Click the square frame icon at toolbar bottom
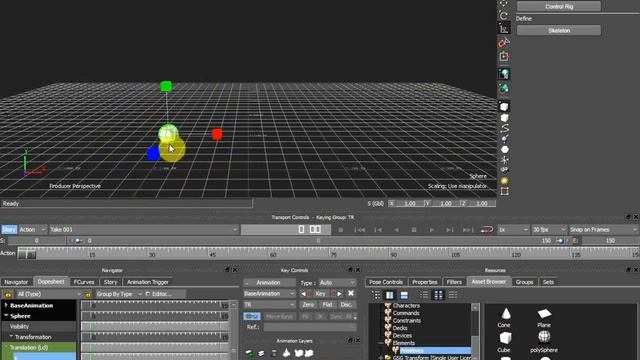The width and height of the screenshot is (640, 360). point(504,191)
